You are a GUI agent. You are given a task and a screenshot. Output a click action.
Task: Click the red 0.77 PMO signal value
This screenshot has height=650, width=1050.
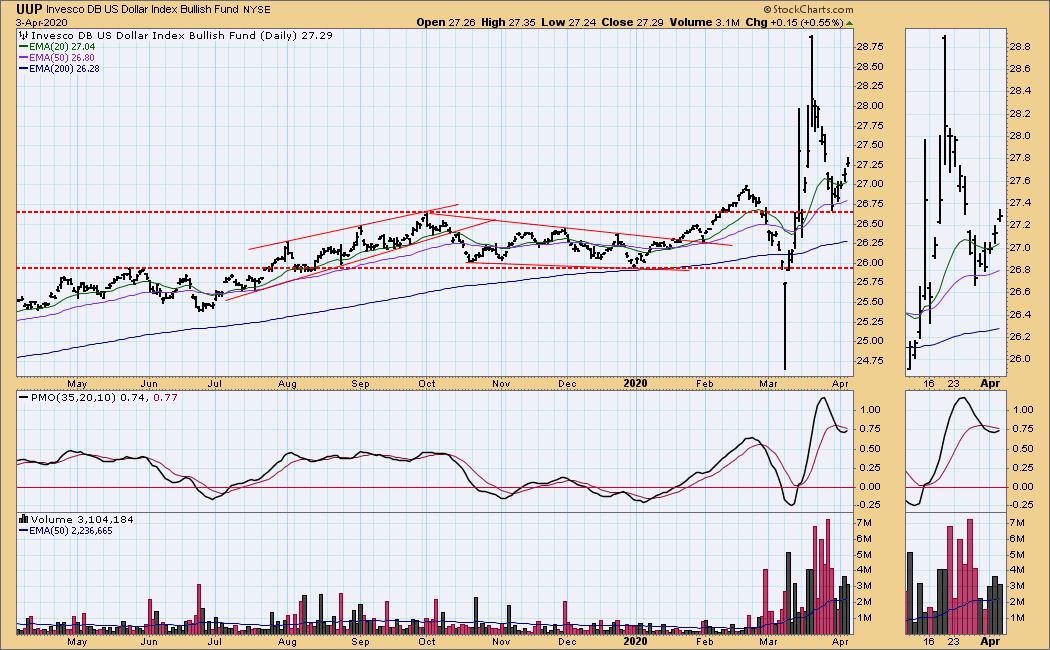(x=165, y=398)
